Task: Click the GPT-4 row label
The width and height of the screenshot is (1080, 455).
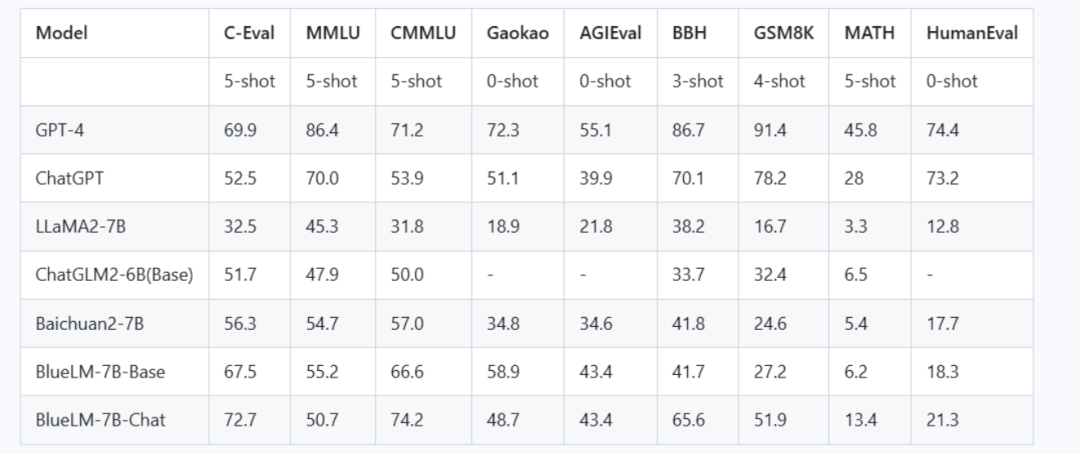Action: tap(60, 130)
